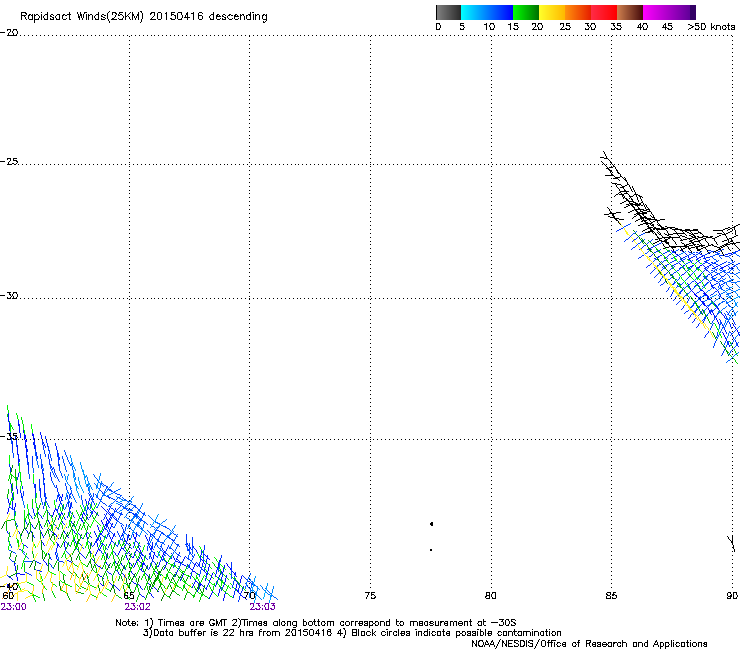
Task: Click the blue 10-15 knots legend swatch
Action: click(500, 12)
